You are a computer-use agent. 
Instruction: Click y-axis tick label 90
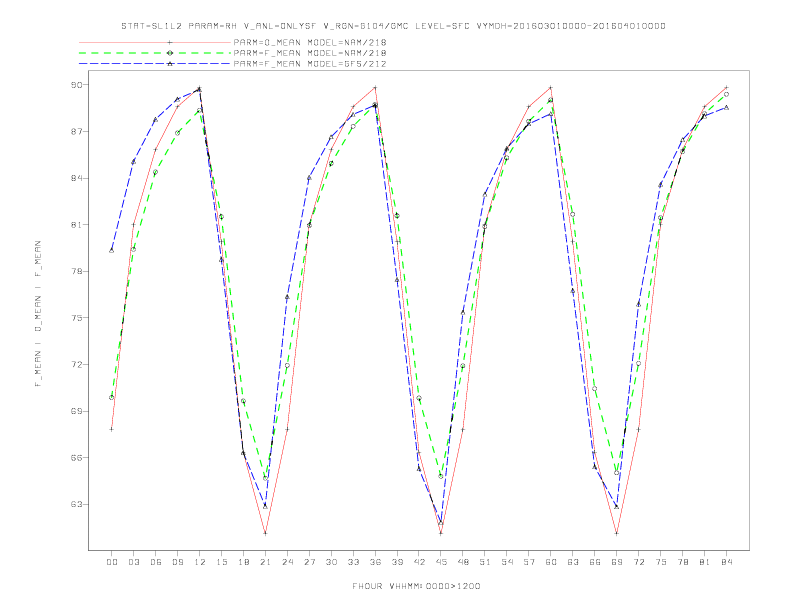76,85
